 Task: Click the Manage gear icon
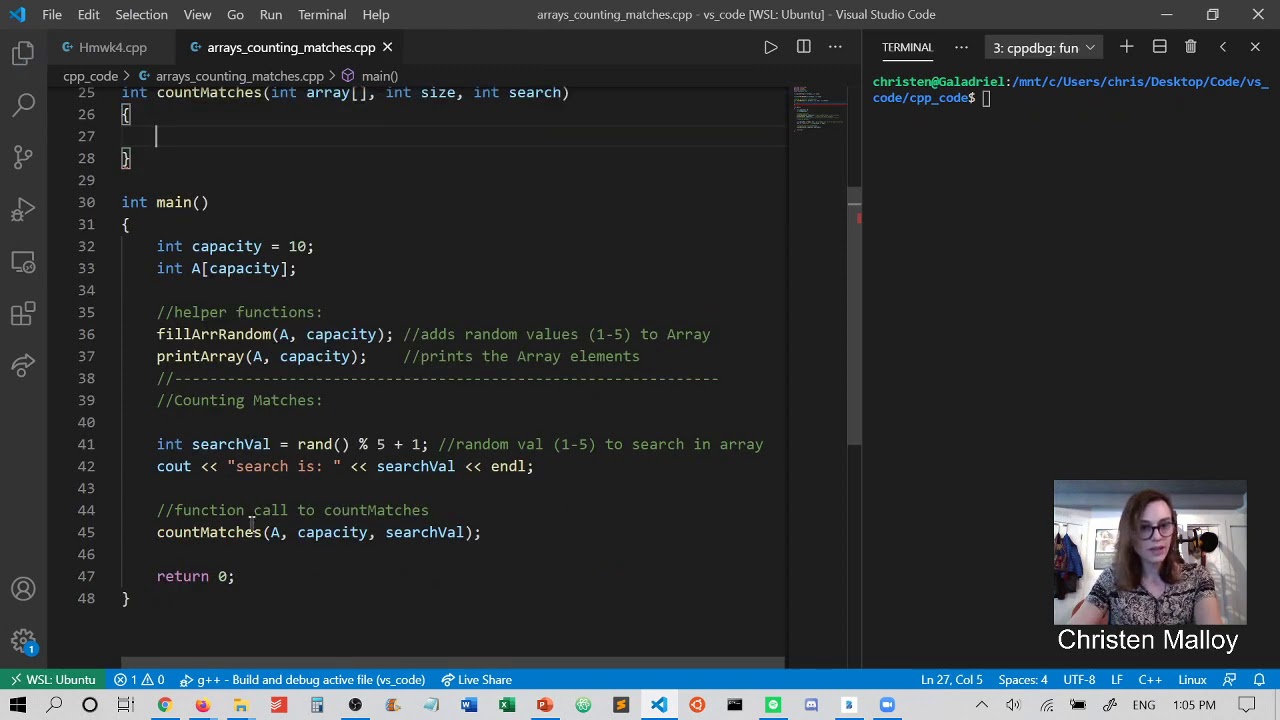(24, 641)
